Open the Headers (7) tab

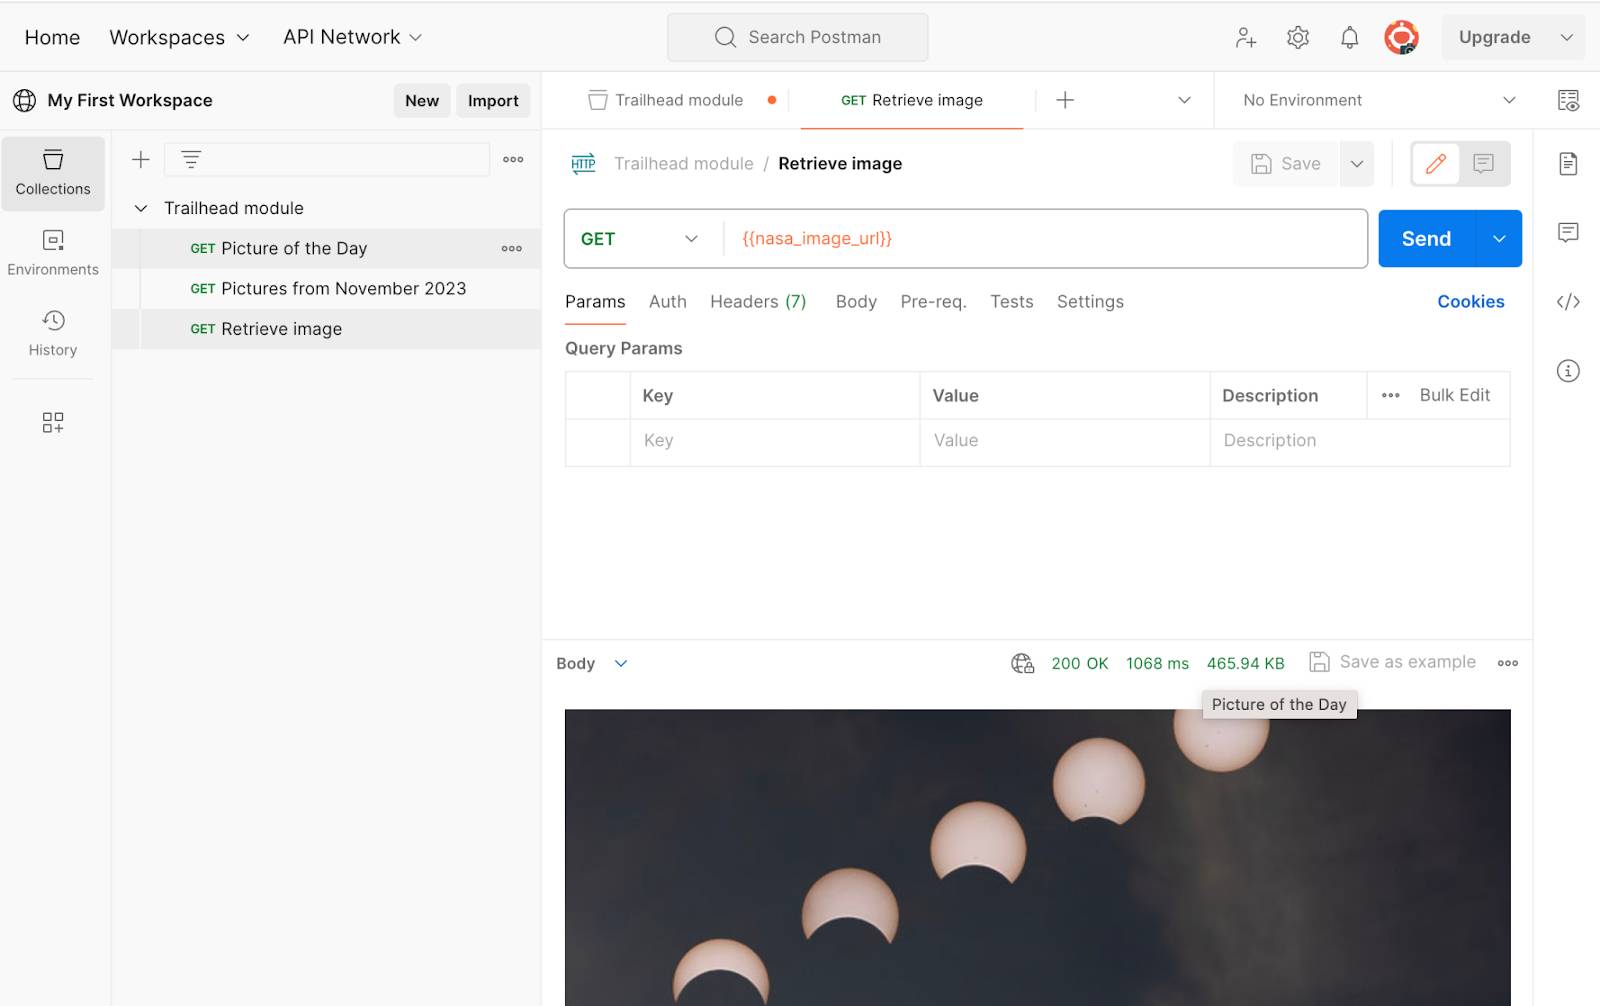[758, 302]
